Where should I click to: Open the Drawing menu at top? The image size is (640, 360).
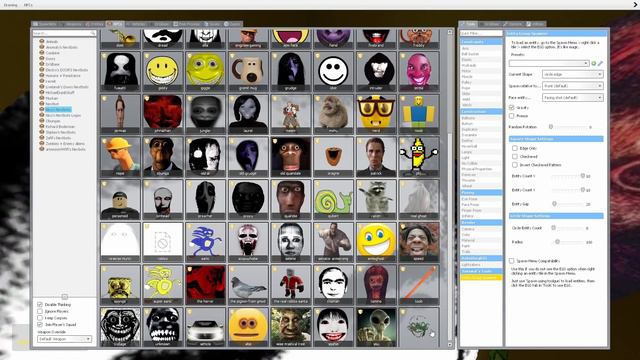pos(11,5)
